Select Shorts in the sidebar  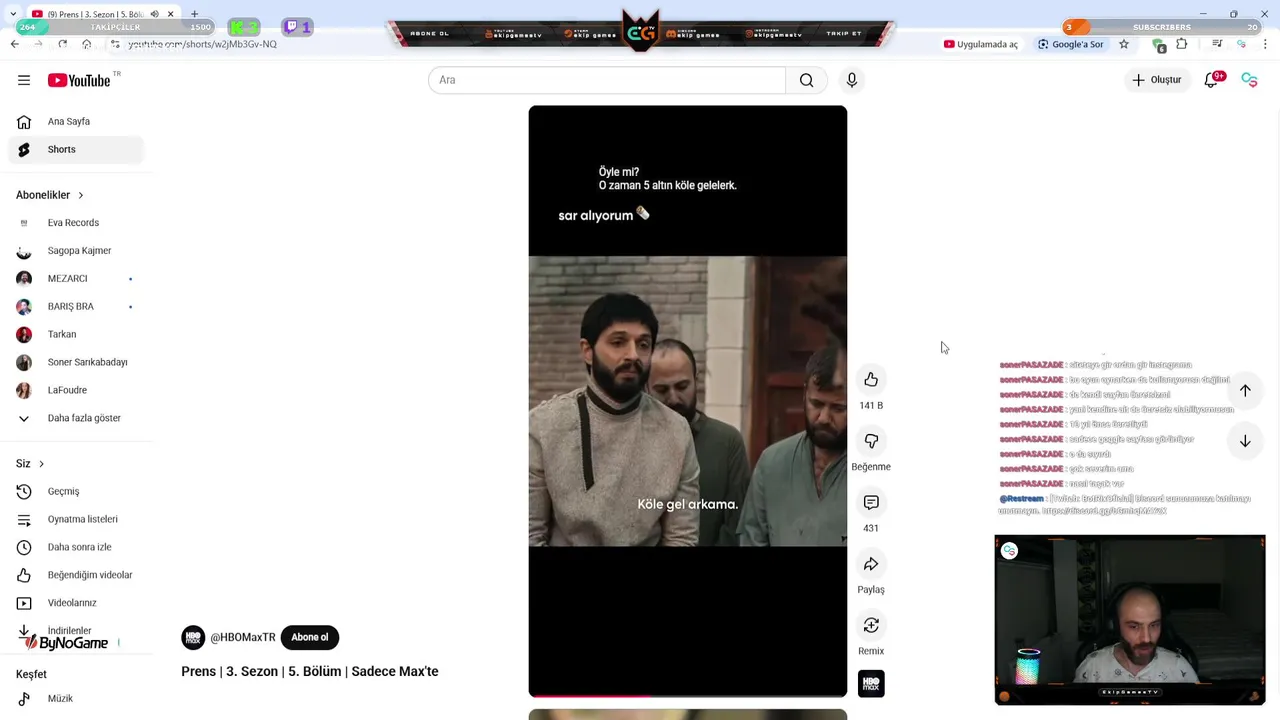click(x=76, y=150)
